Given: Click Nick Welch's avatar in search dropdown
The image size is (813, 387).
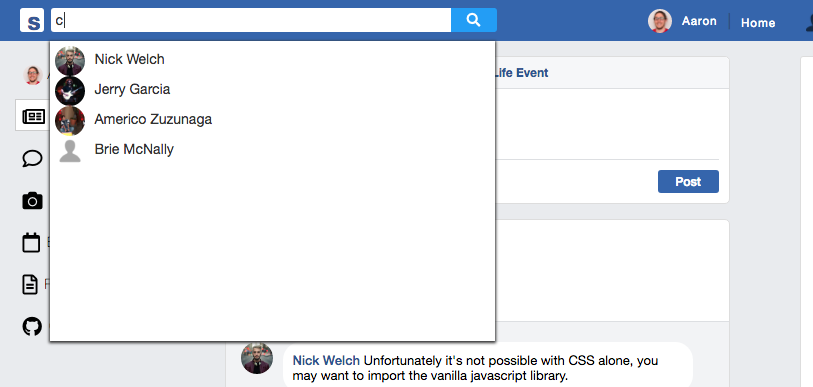Looking at the screenshot, I should click(x=69, y=61).
